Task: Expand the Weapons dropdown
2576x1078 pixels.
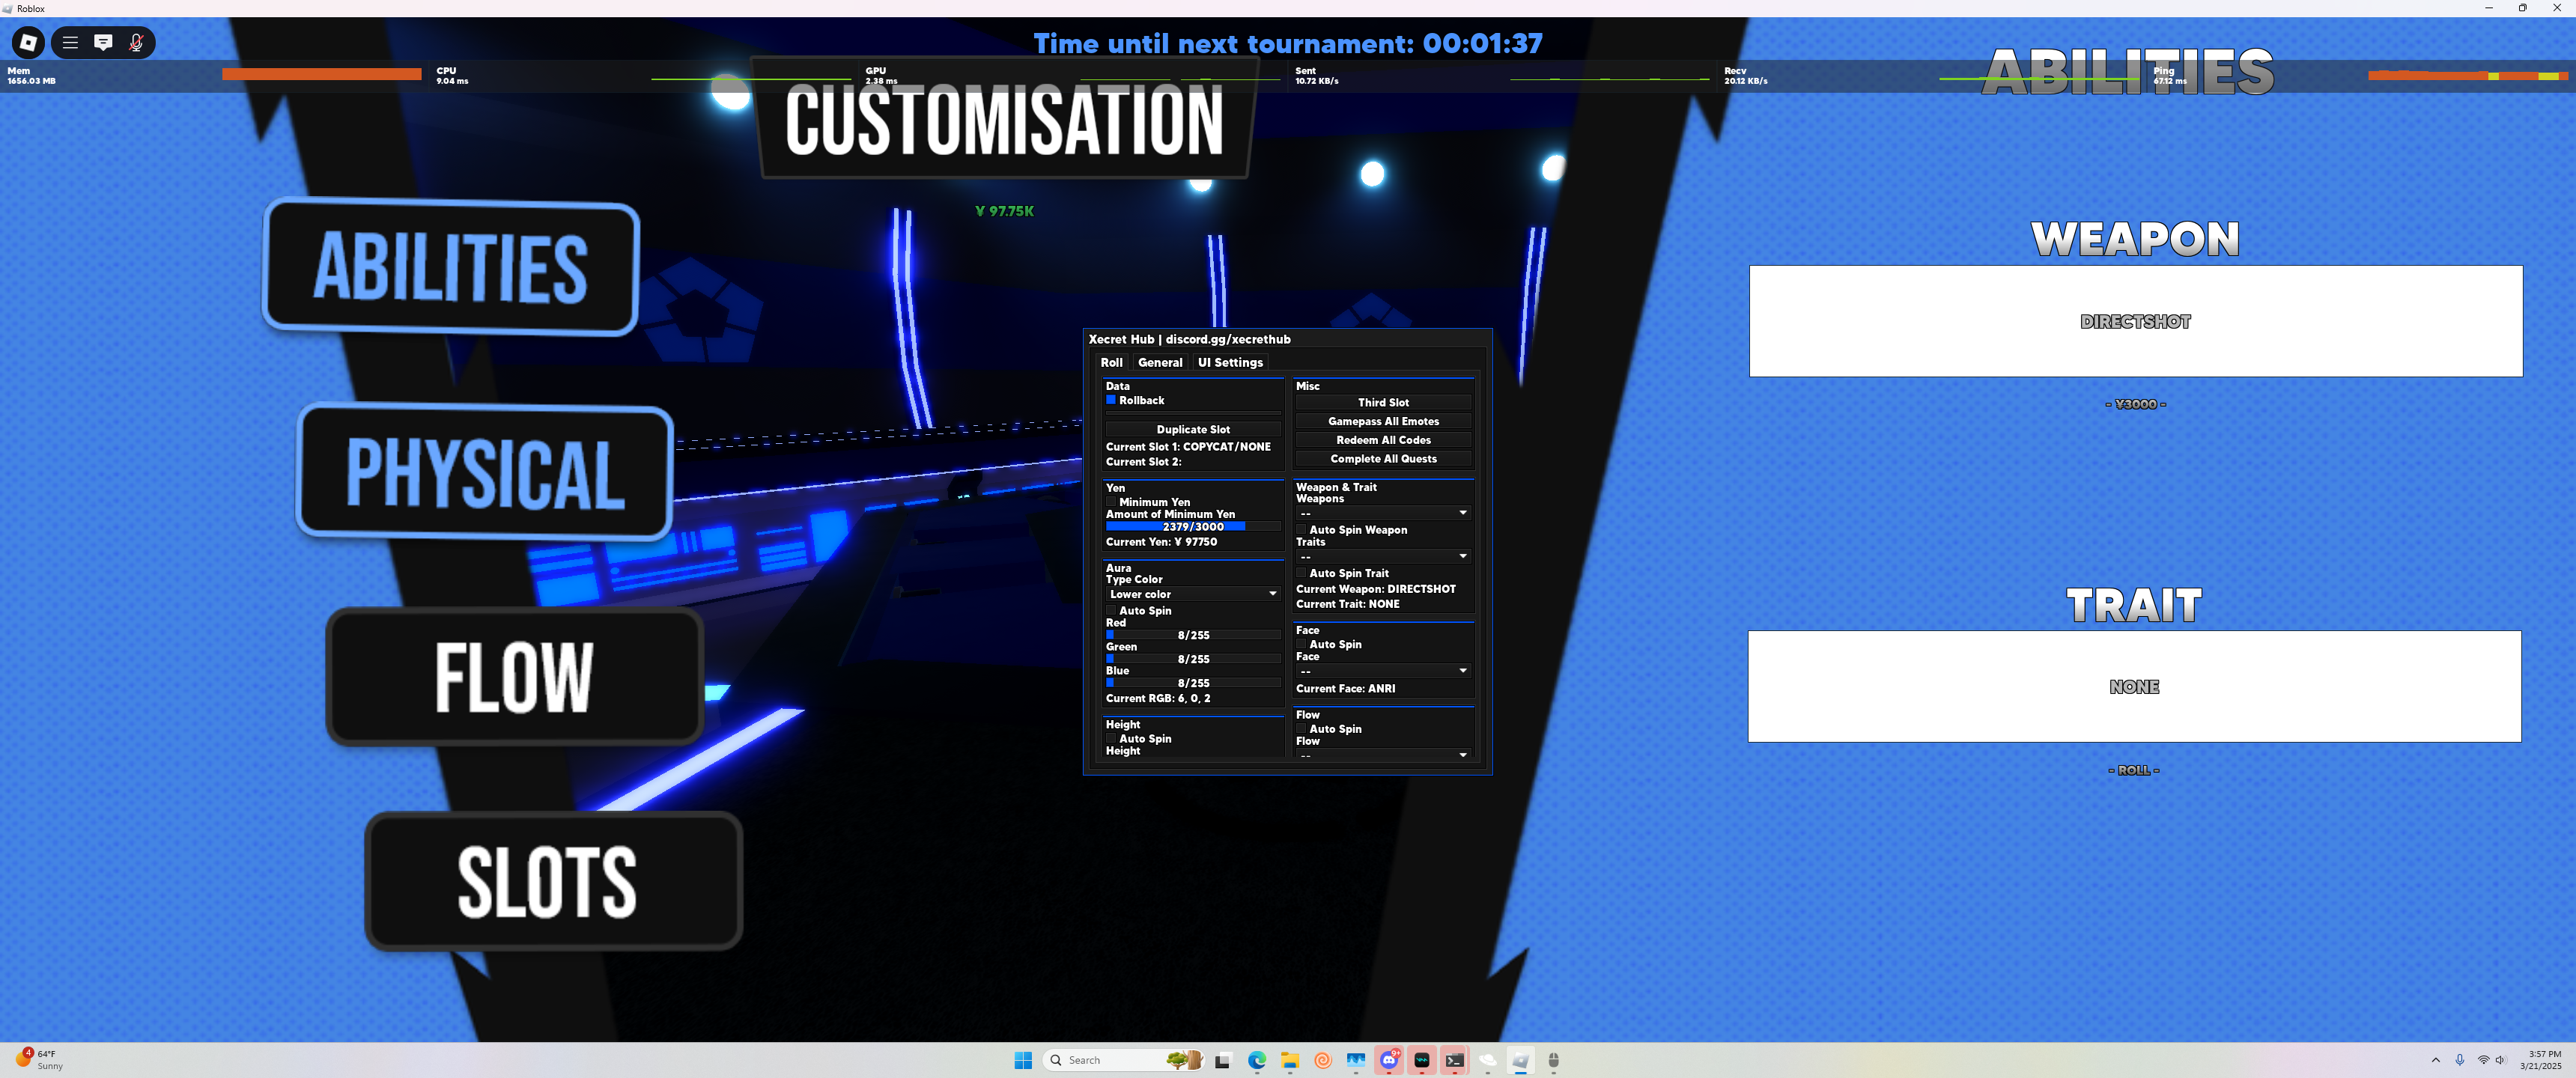Action: point(1382,513)
